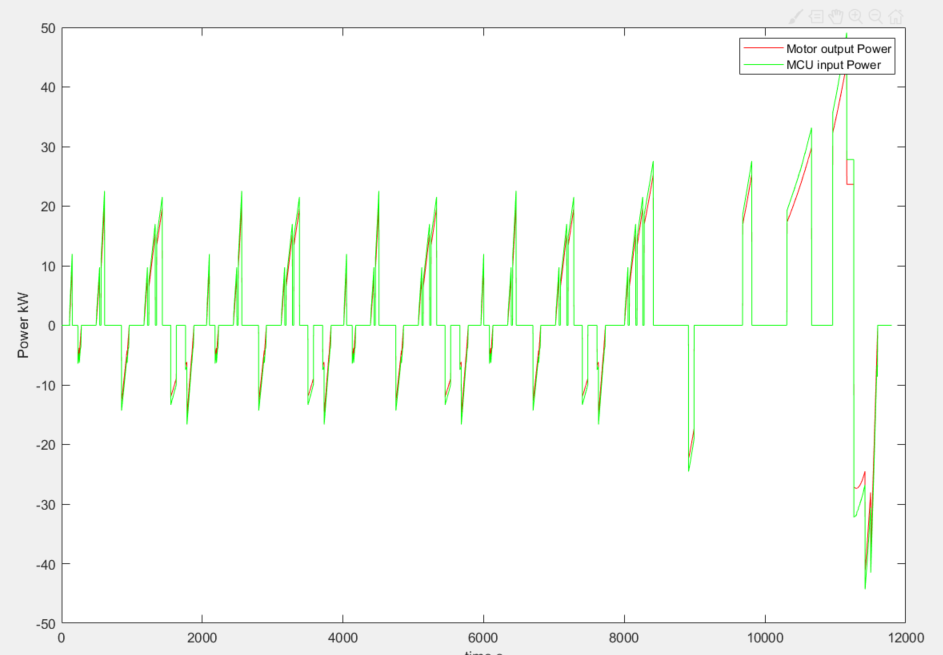The height and width of the screenshot is (655, 943).
Task: Select the 'Power kW' y-axis label
Action: 23,325
